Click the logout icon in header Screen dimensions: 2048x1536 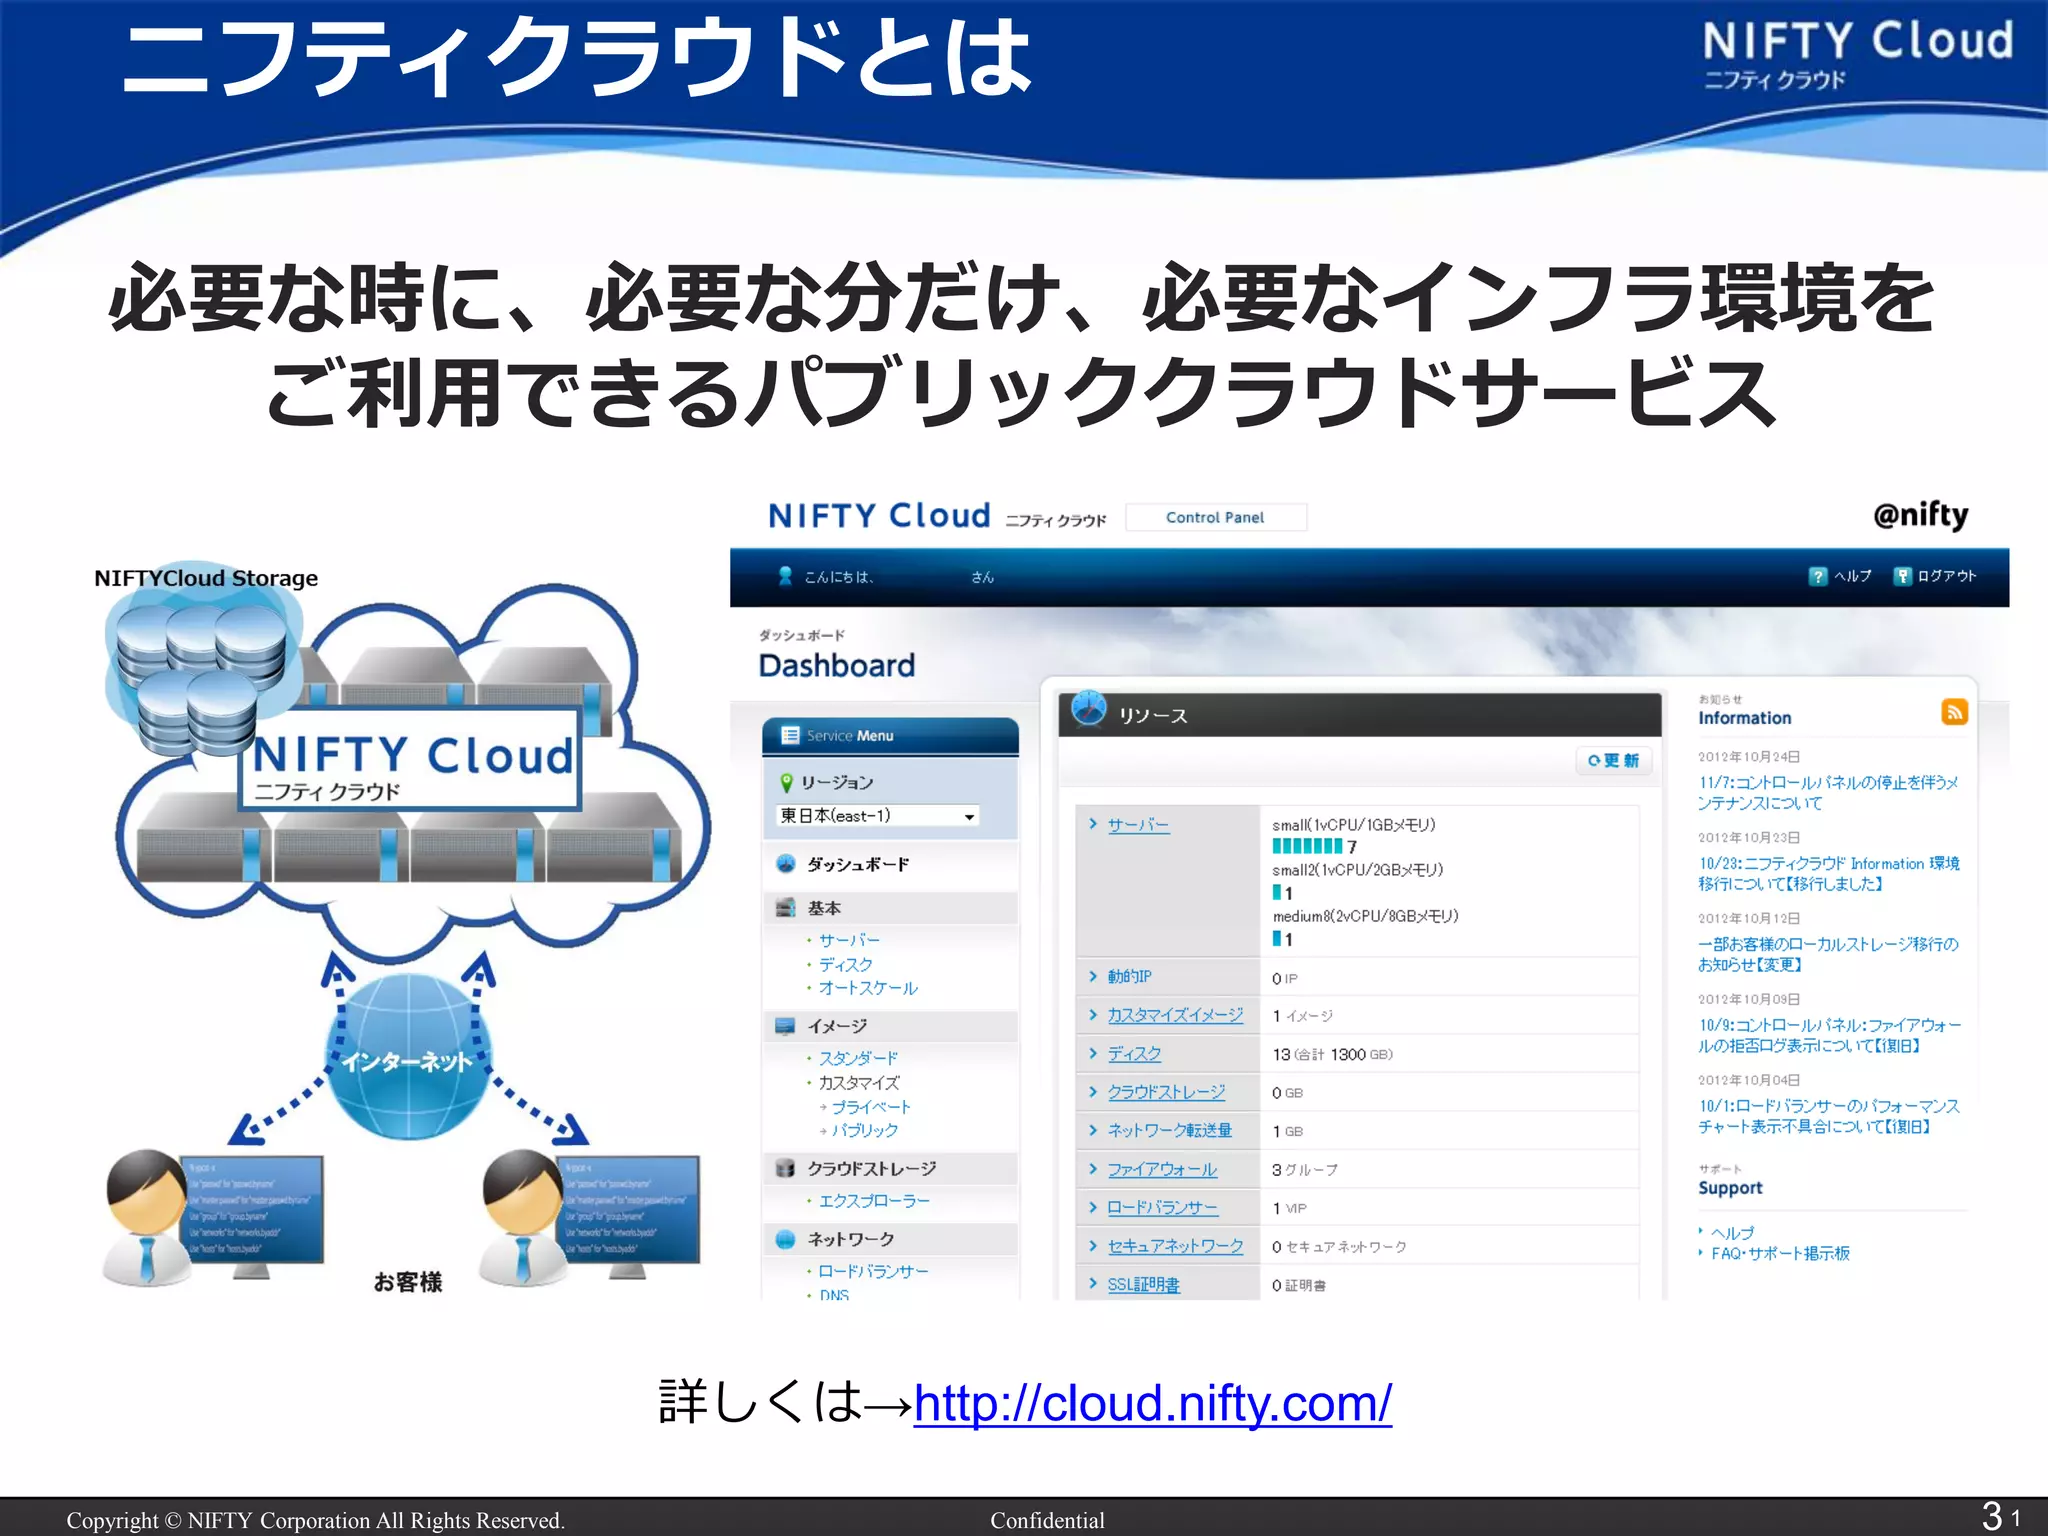click(1903, 576)
